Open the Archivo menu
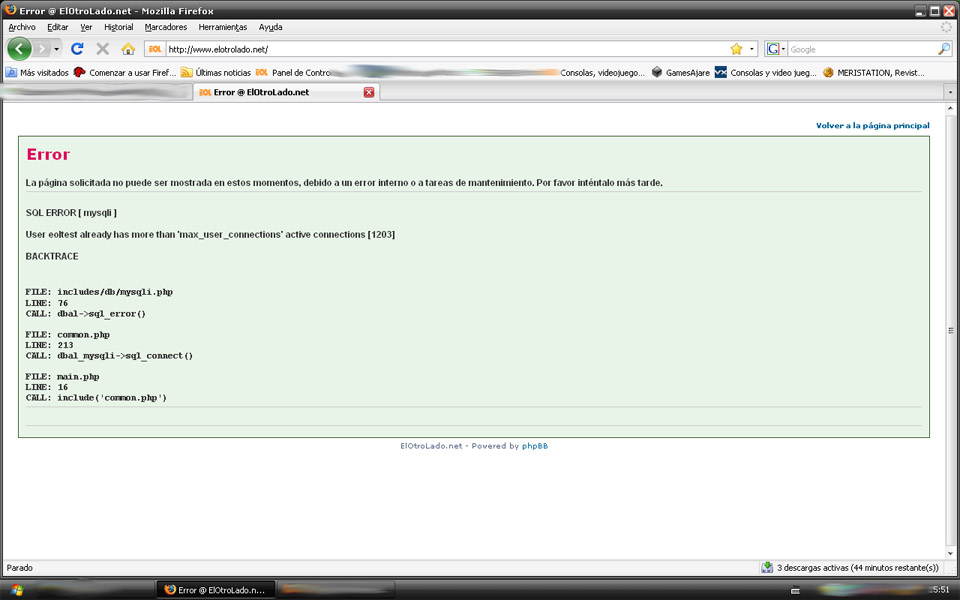The height and width of the screenshot is (600, 960). point(22,27)
